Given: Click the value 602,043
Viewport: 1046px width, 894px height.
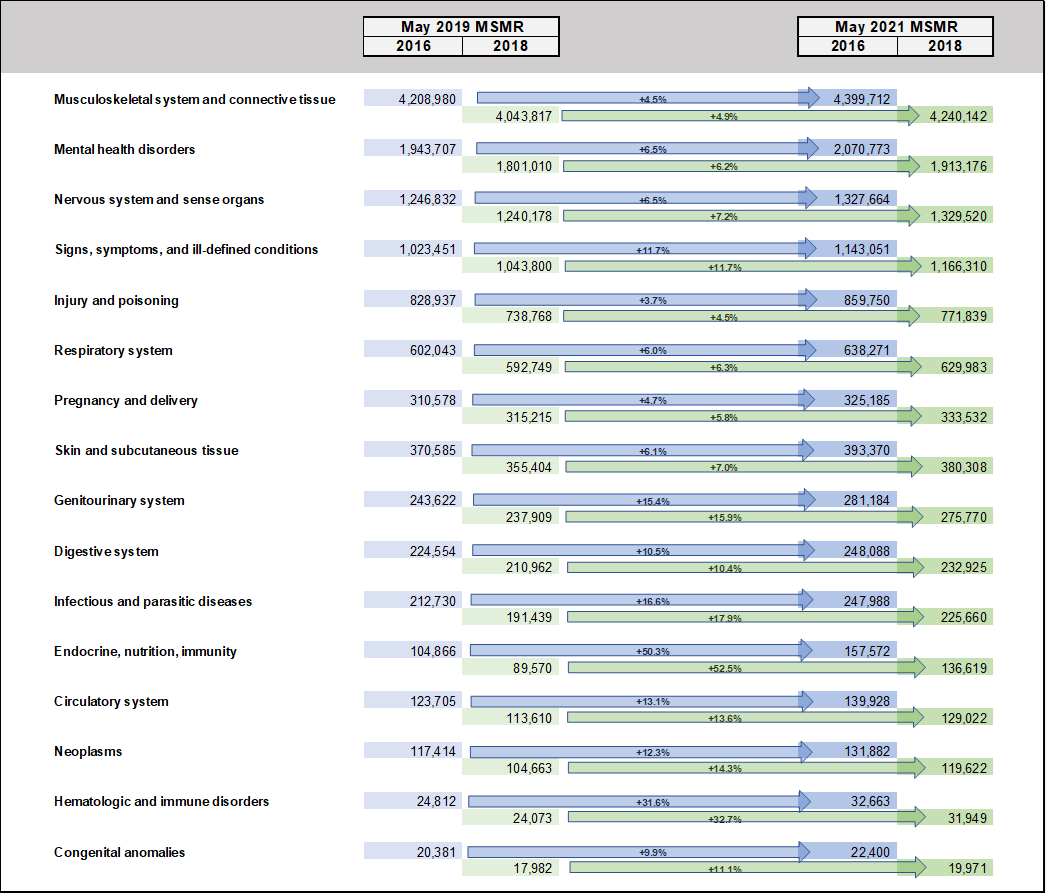Looking at the screenshot, I should (x=433, y=350).
